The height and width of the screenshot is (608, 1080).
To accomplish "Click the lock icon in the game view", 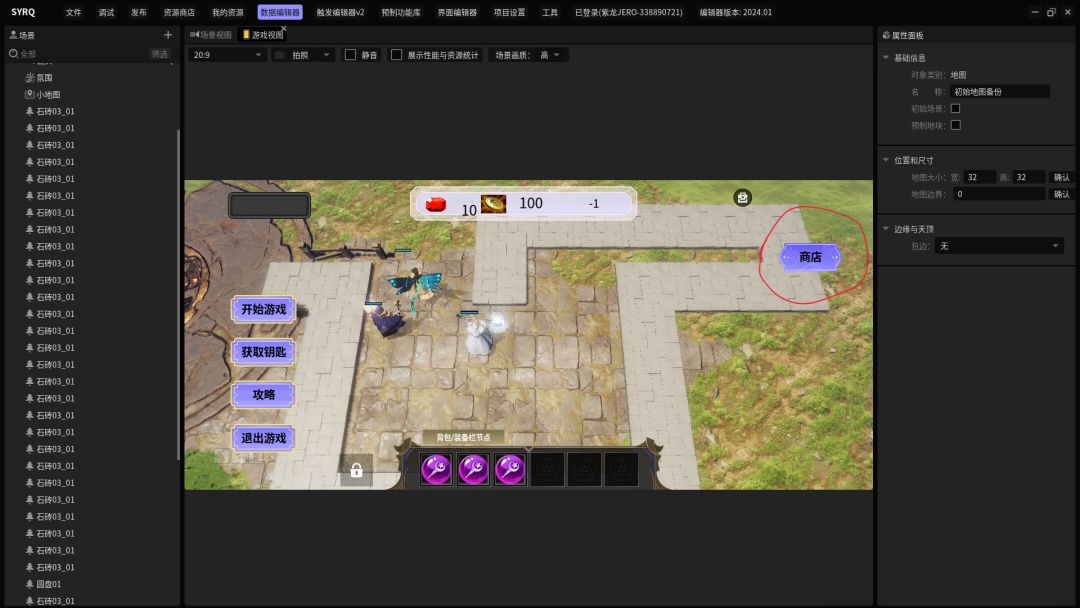I will pos(356,470).
